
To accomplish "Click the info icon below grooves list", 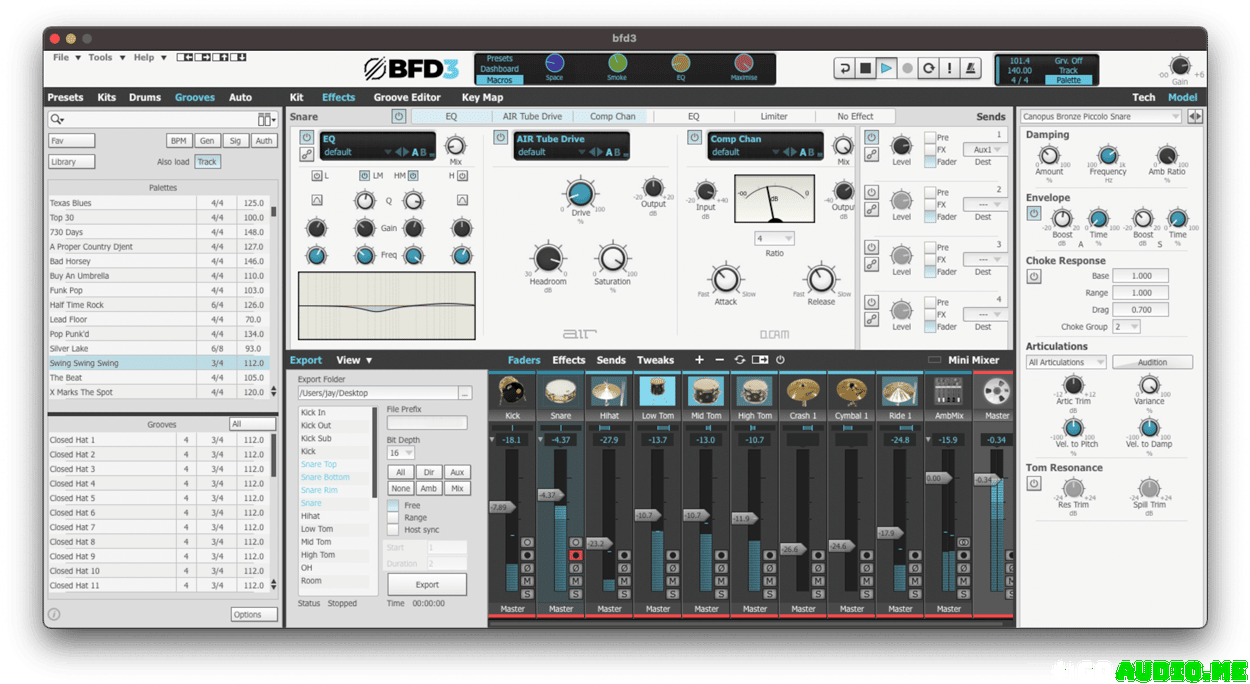I will 54,614.
